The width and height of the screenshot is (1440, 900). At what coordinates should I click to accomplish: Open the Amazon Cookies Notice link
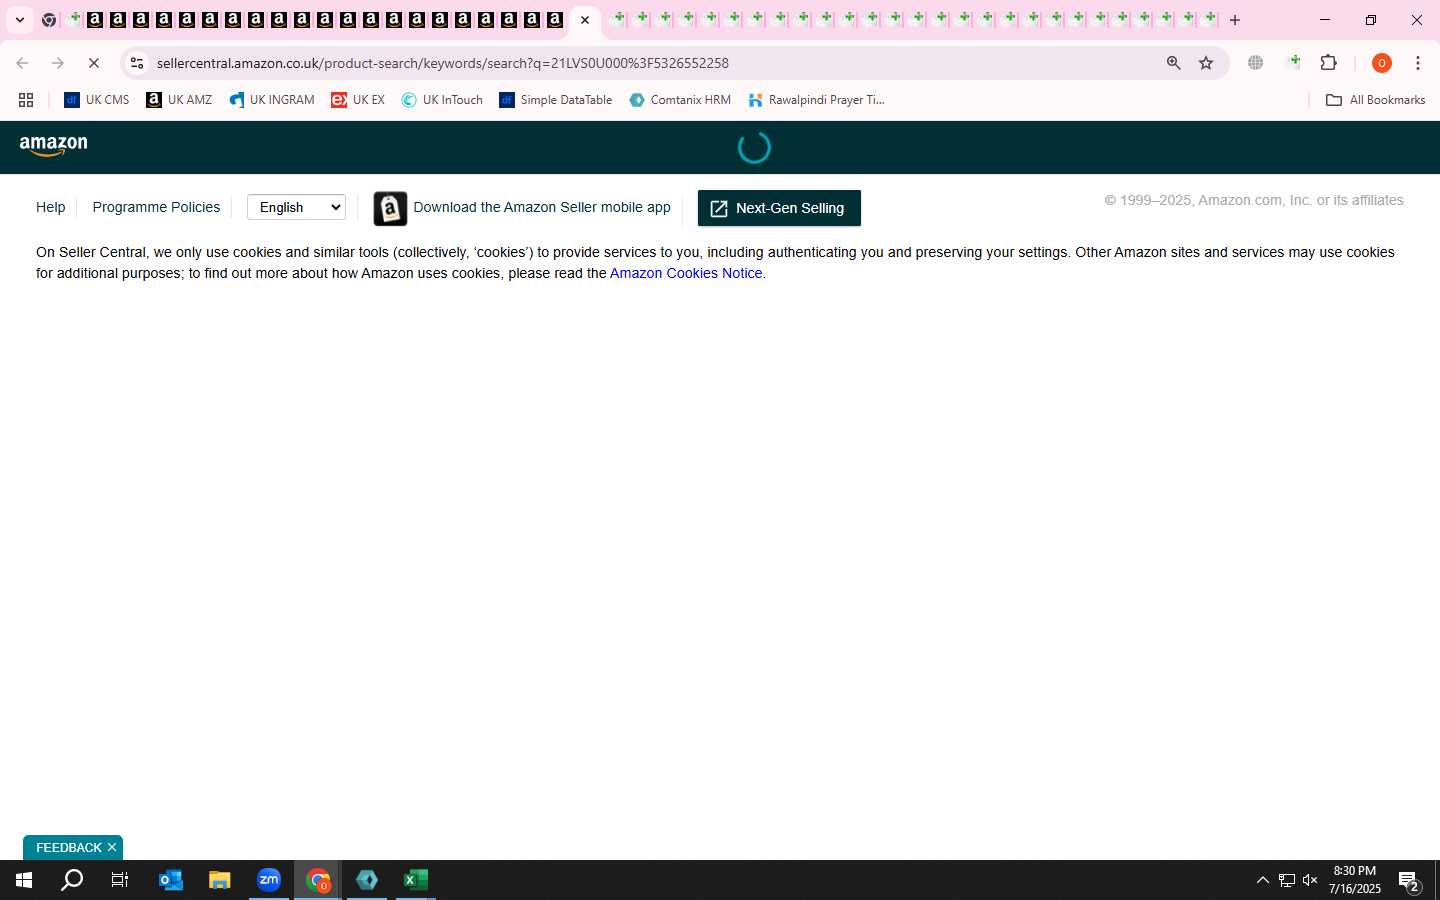[x=686, y=273]
